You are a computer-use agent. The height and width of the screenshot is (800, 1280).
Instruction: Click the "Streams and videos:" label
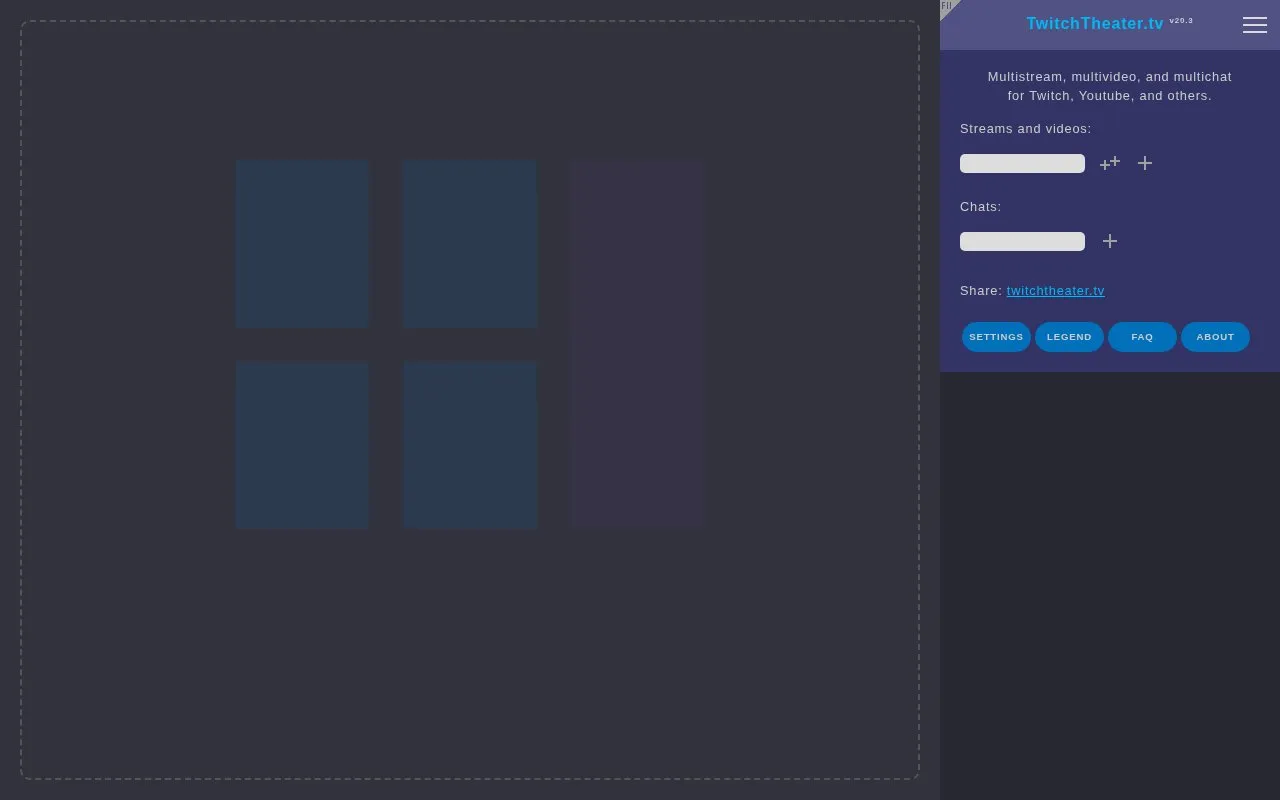[1026, 129]
